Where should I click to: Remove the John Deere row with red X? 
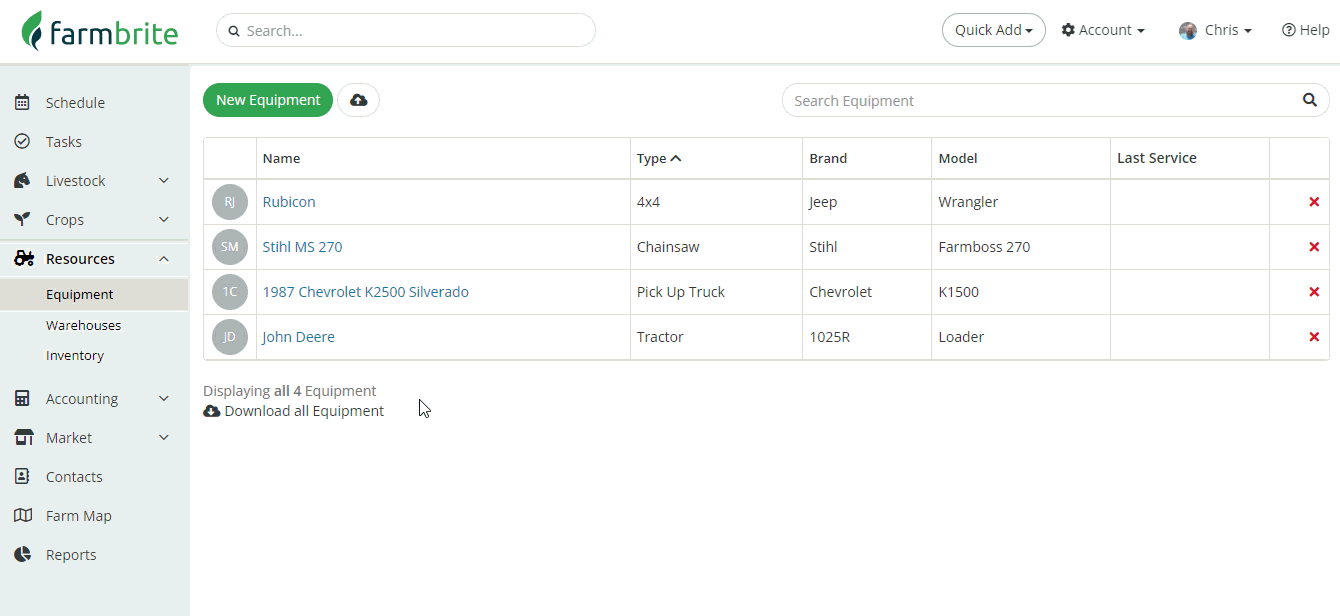point(1314,337)
